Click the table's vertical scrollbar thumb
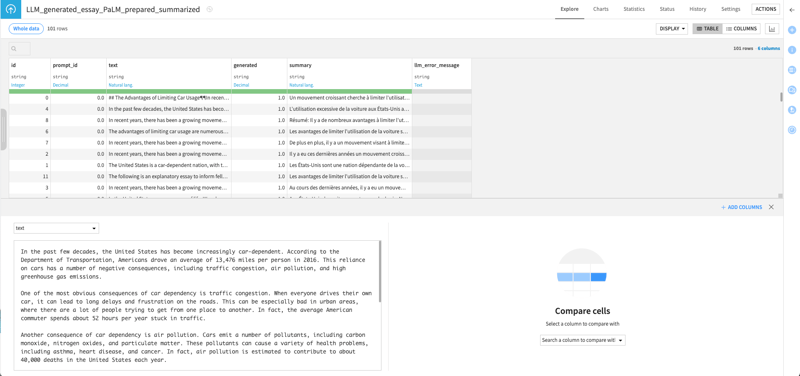 [x=781, y=97]
